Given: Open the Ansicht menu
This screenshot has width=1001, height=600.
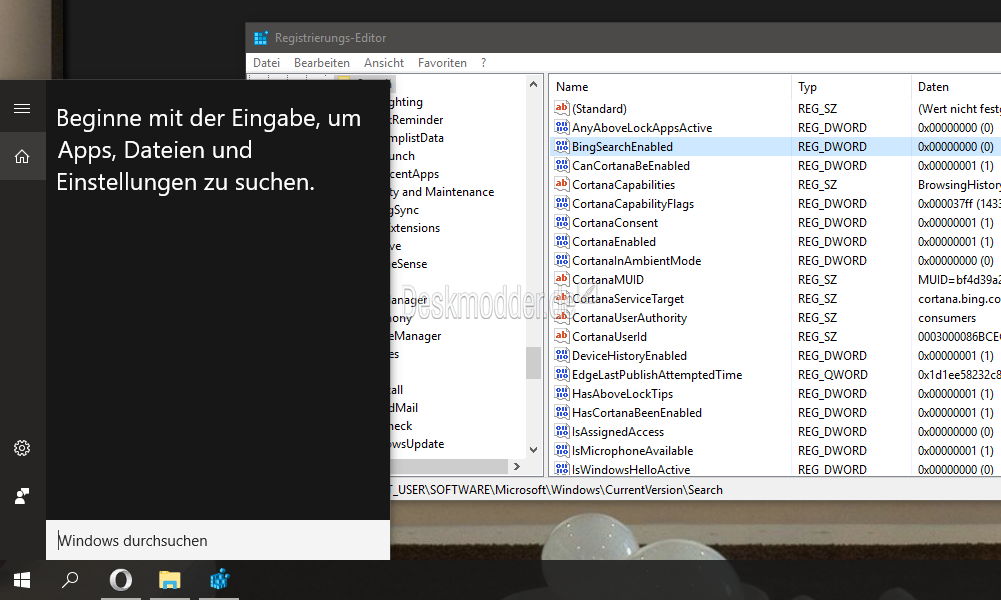Looking at the screenshot, I should point(384,63).
